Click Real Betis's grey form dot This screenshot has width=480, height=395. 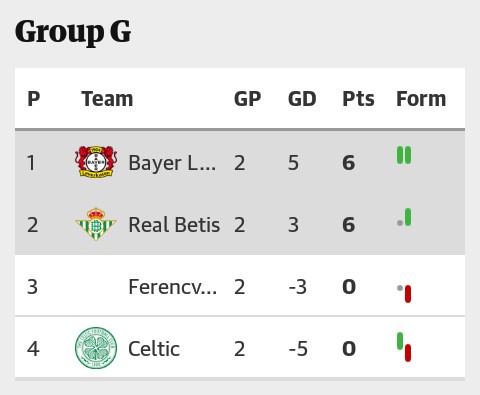400,223
